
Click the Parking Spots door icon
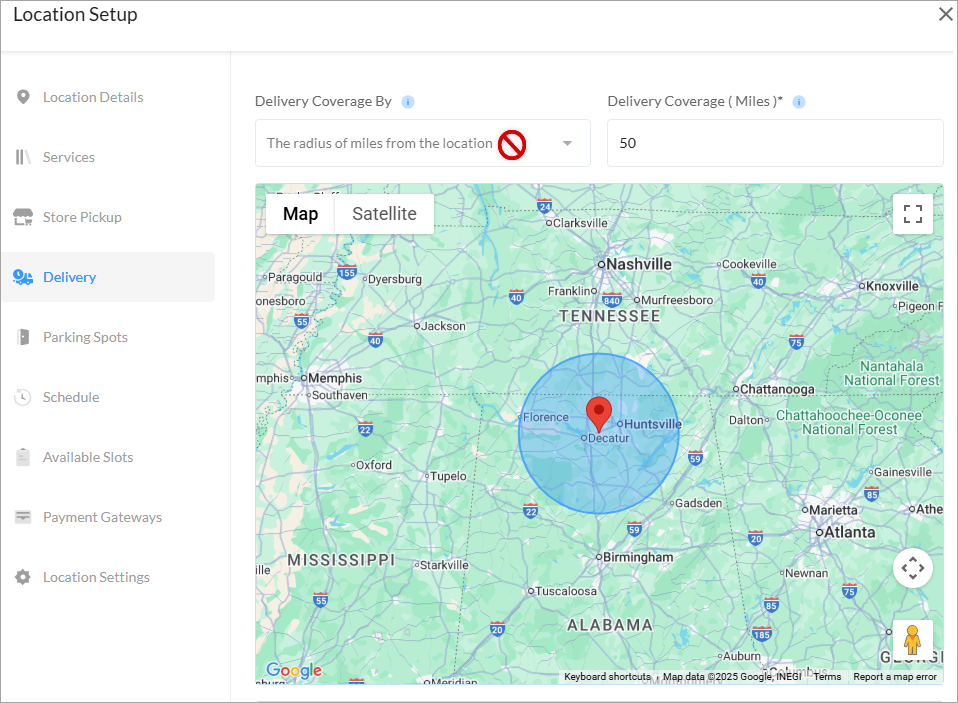(23, 337)
